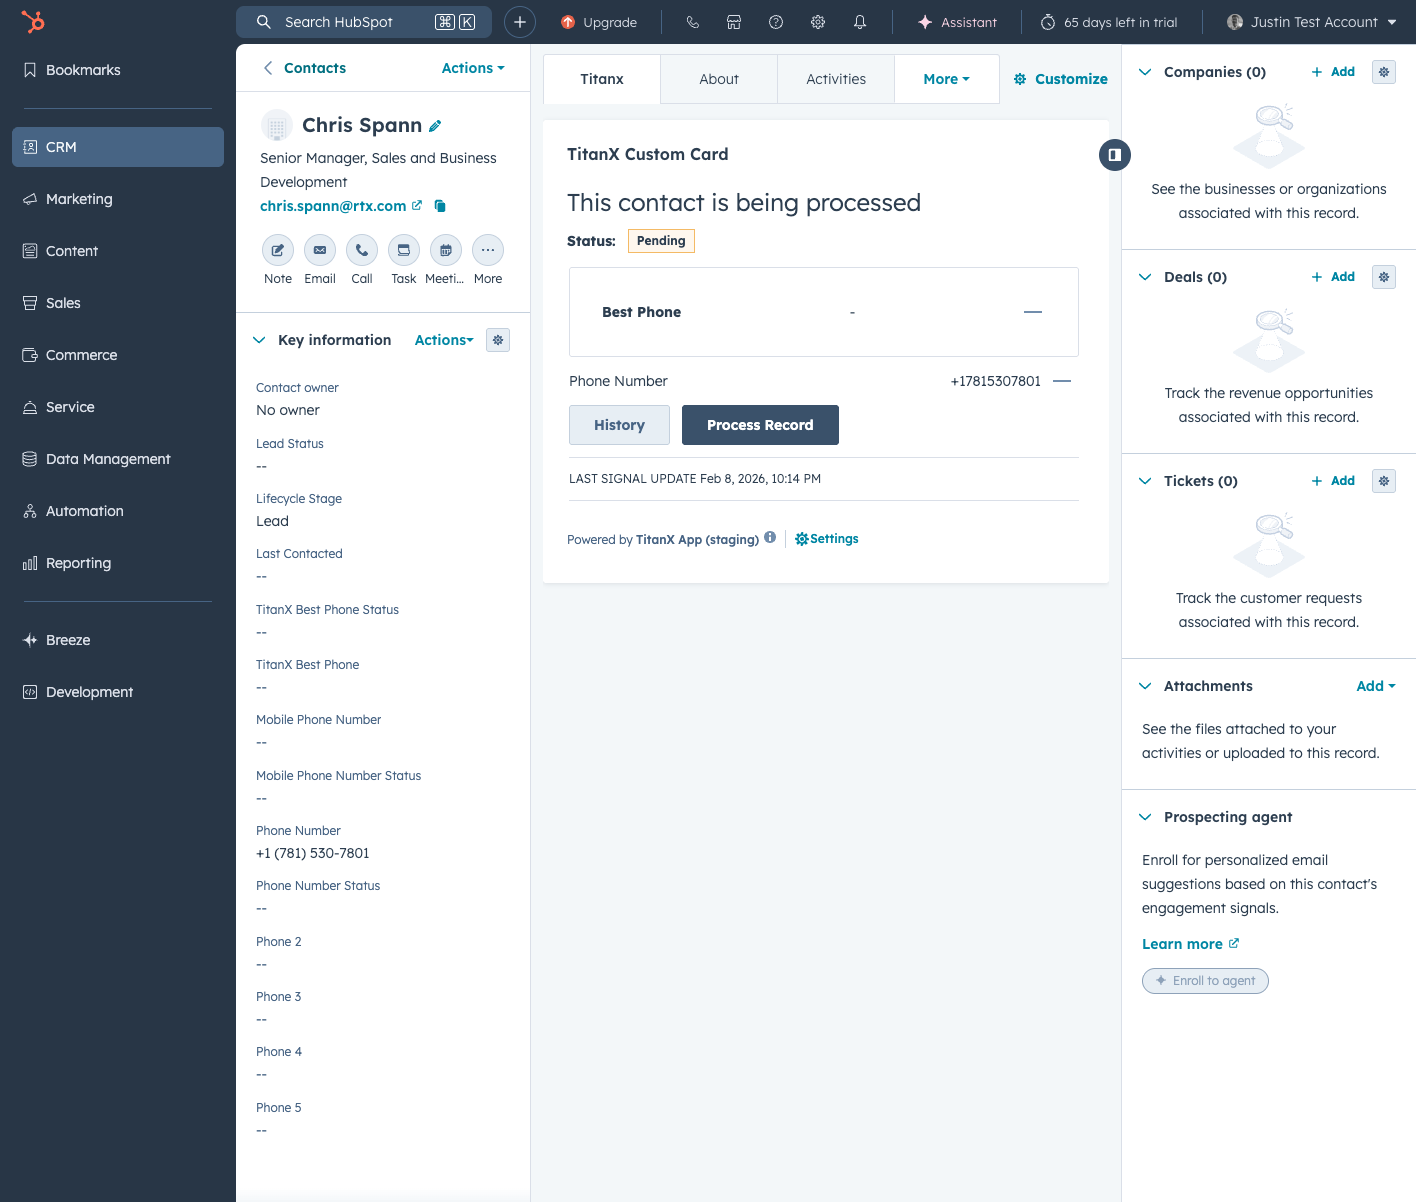
Task: Create a Task for the contact
Action: [404, 250]
